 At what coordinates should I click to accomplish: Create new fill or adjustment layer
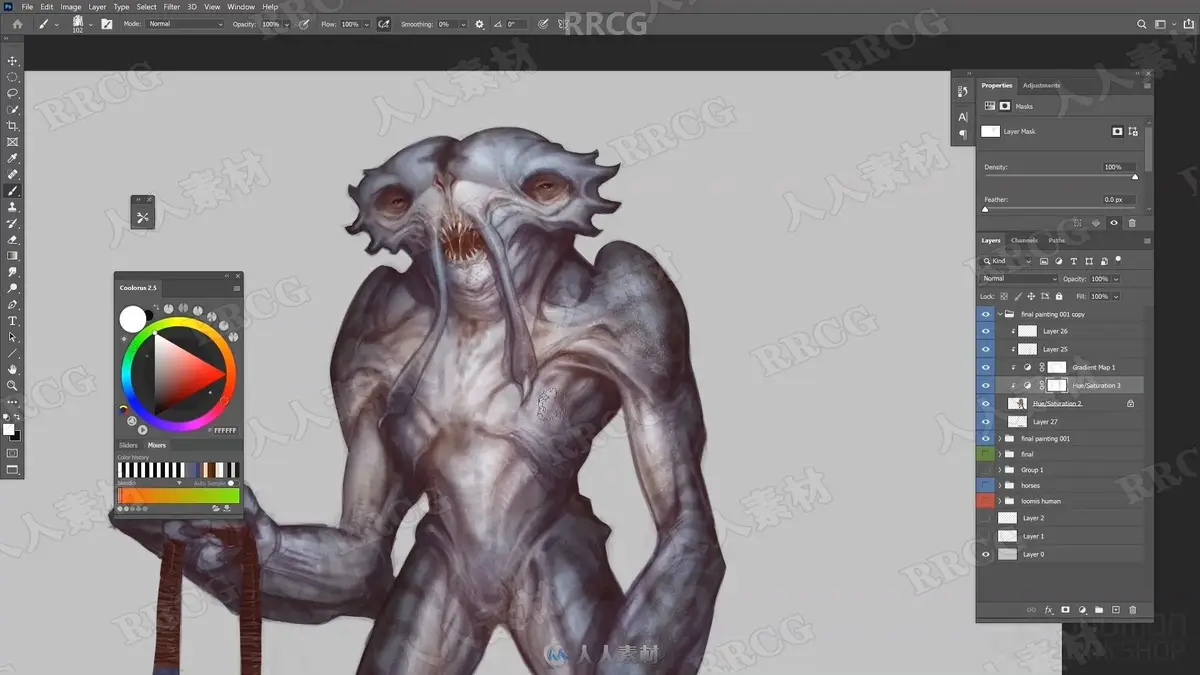click(1082, 609)
